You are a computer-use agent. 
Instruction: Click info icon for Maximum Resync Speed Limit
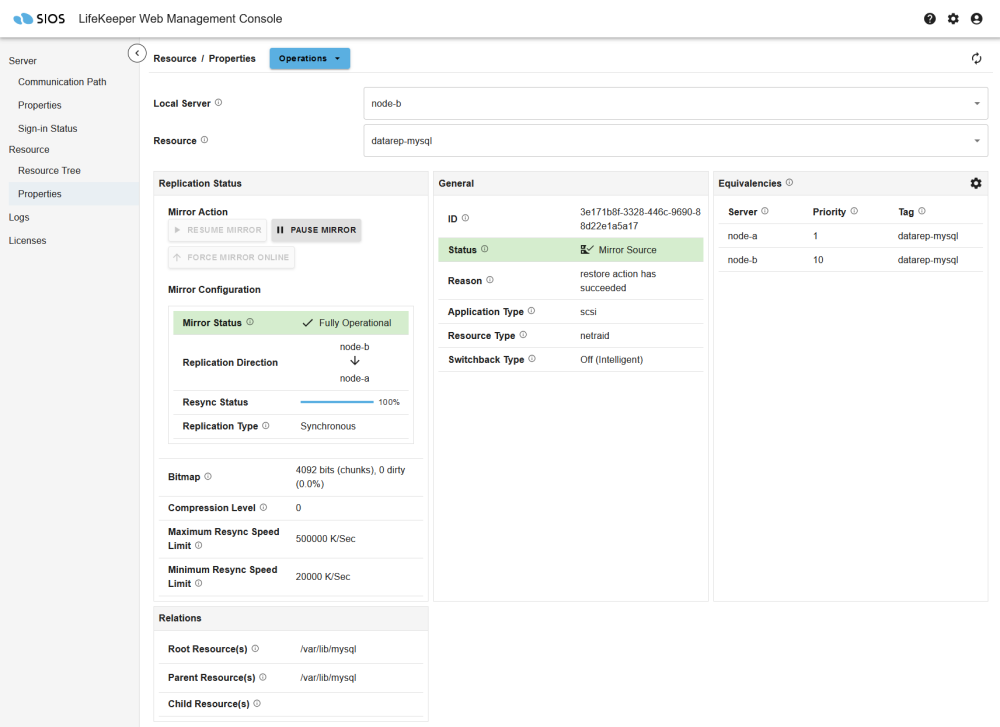(198, 545)
